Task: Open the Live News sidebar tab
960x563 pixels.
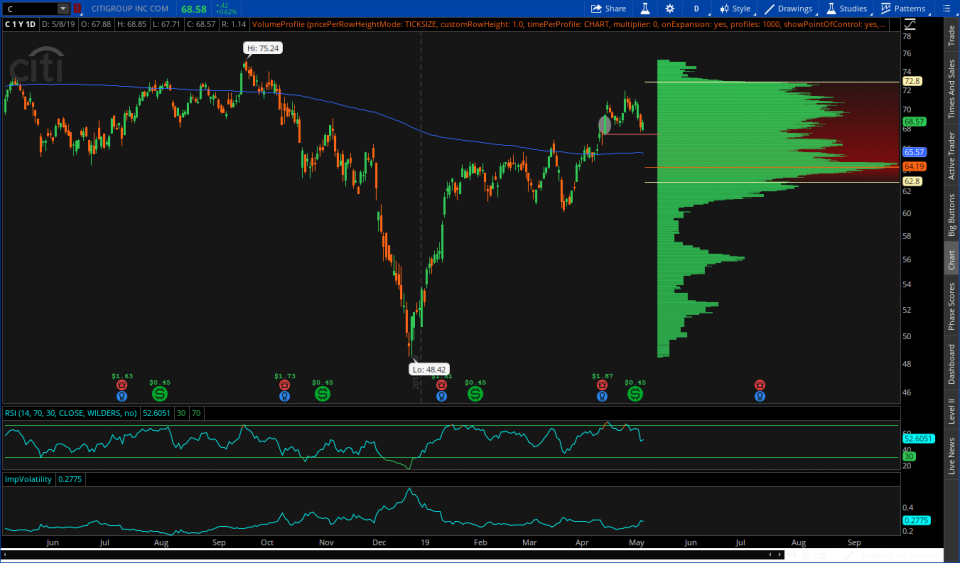Action: (x=951, y=455)
